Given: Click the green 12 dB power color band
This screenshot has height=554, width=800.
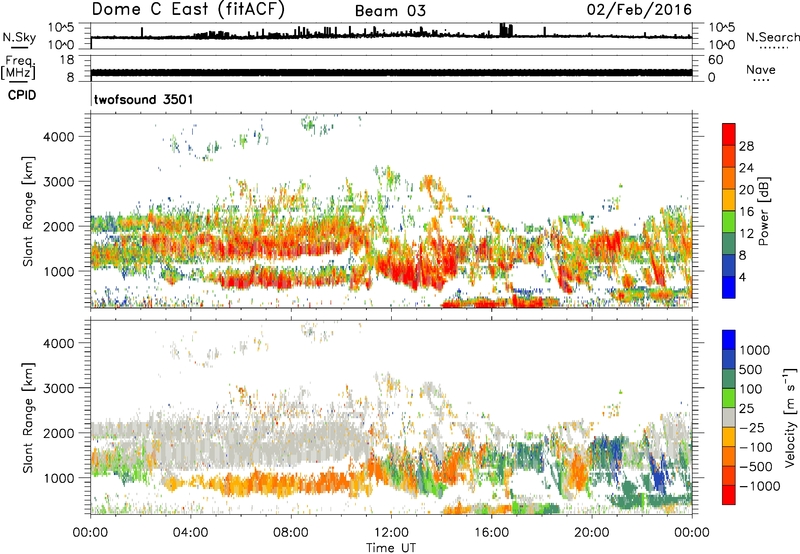Looking at the screenshot, I should (x=729, y=222).
